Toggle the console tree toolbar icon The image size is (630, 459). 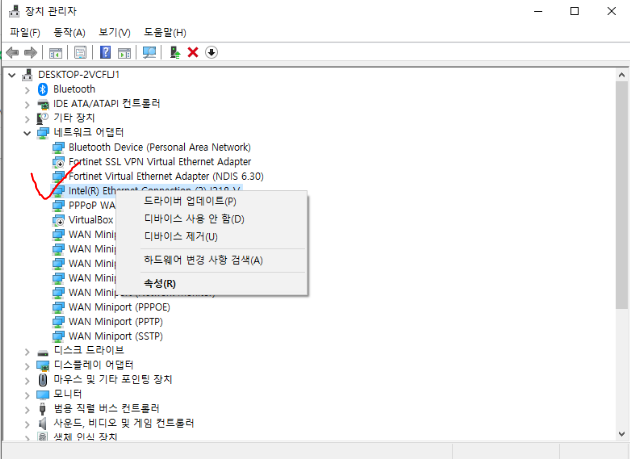pyautogui.click(x=55, y=53)
